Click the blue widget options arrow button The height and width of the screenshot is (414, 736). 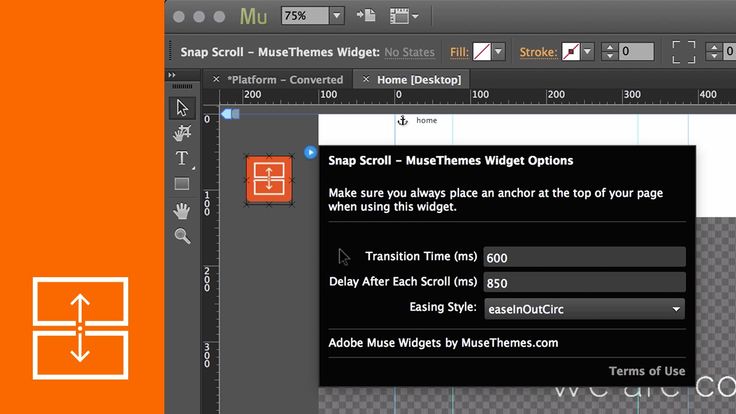point(310,152)
